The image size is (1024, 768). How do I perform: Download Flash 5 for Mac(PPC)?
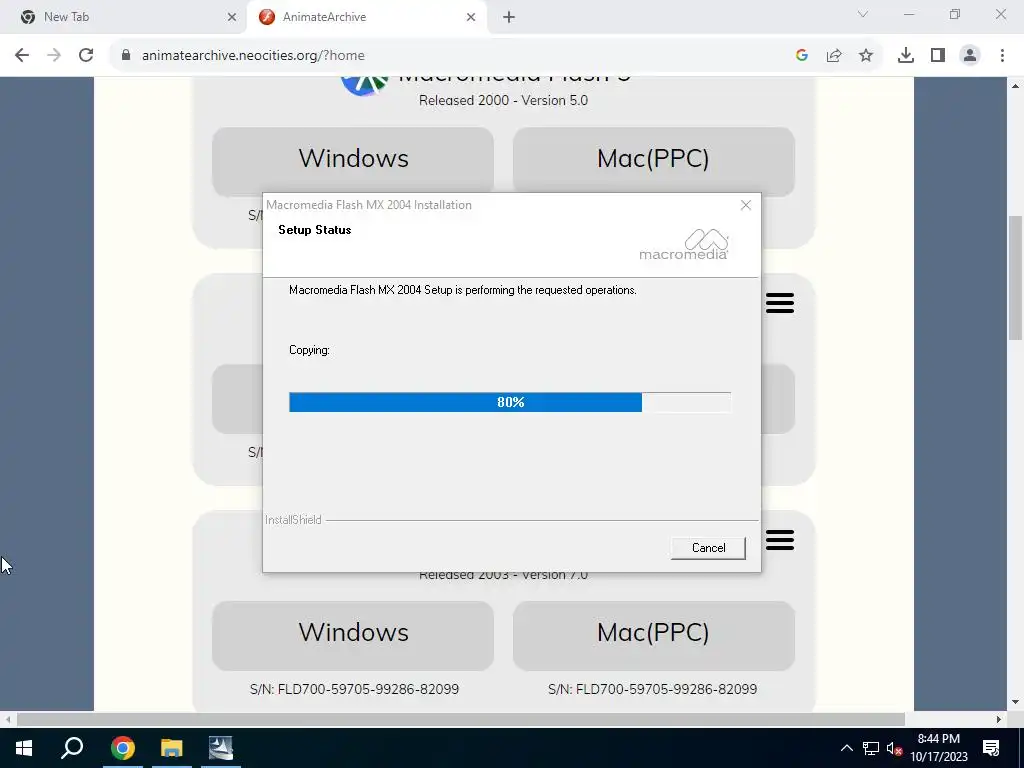pos(653,161)
